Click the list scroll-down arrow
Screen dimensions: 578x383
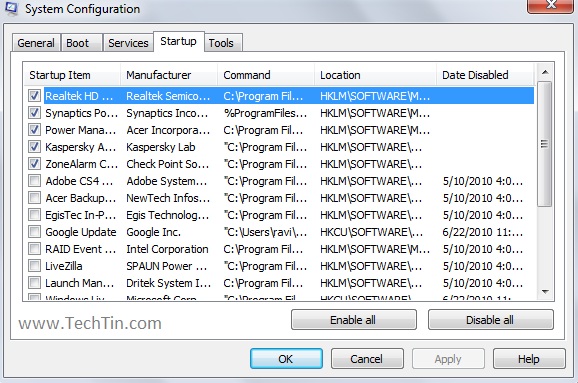coord(545,292)
